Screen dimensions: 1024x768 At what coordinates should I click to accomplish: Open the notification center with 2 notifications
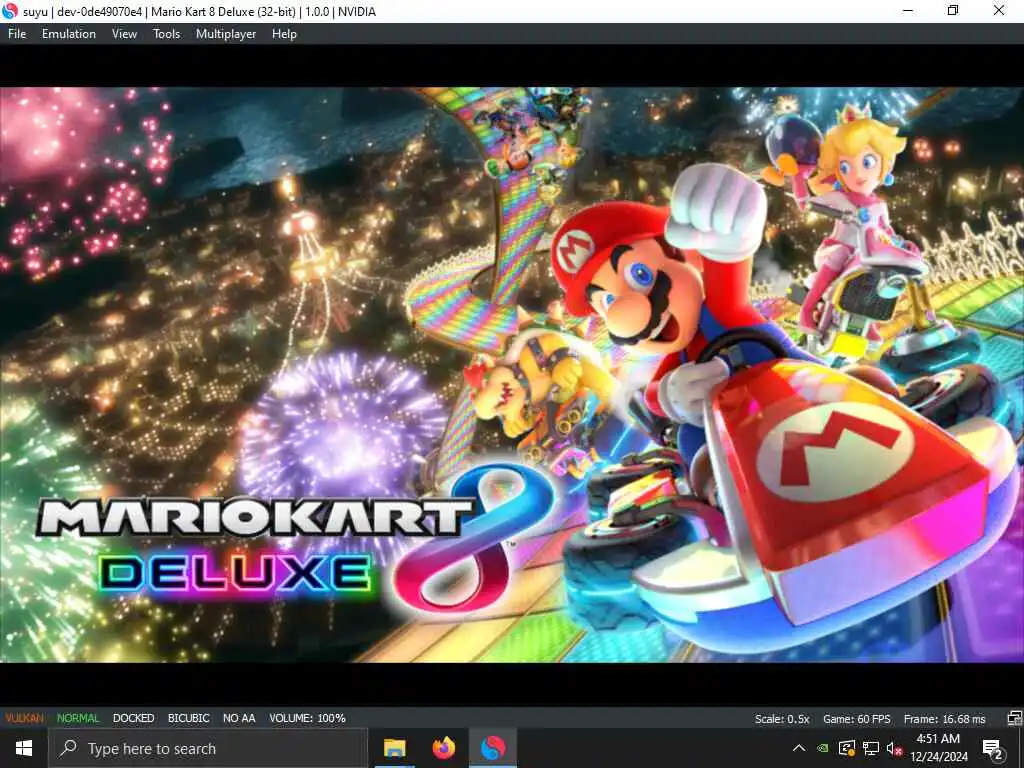(x=992, y=748)
